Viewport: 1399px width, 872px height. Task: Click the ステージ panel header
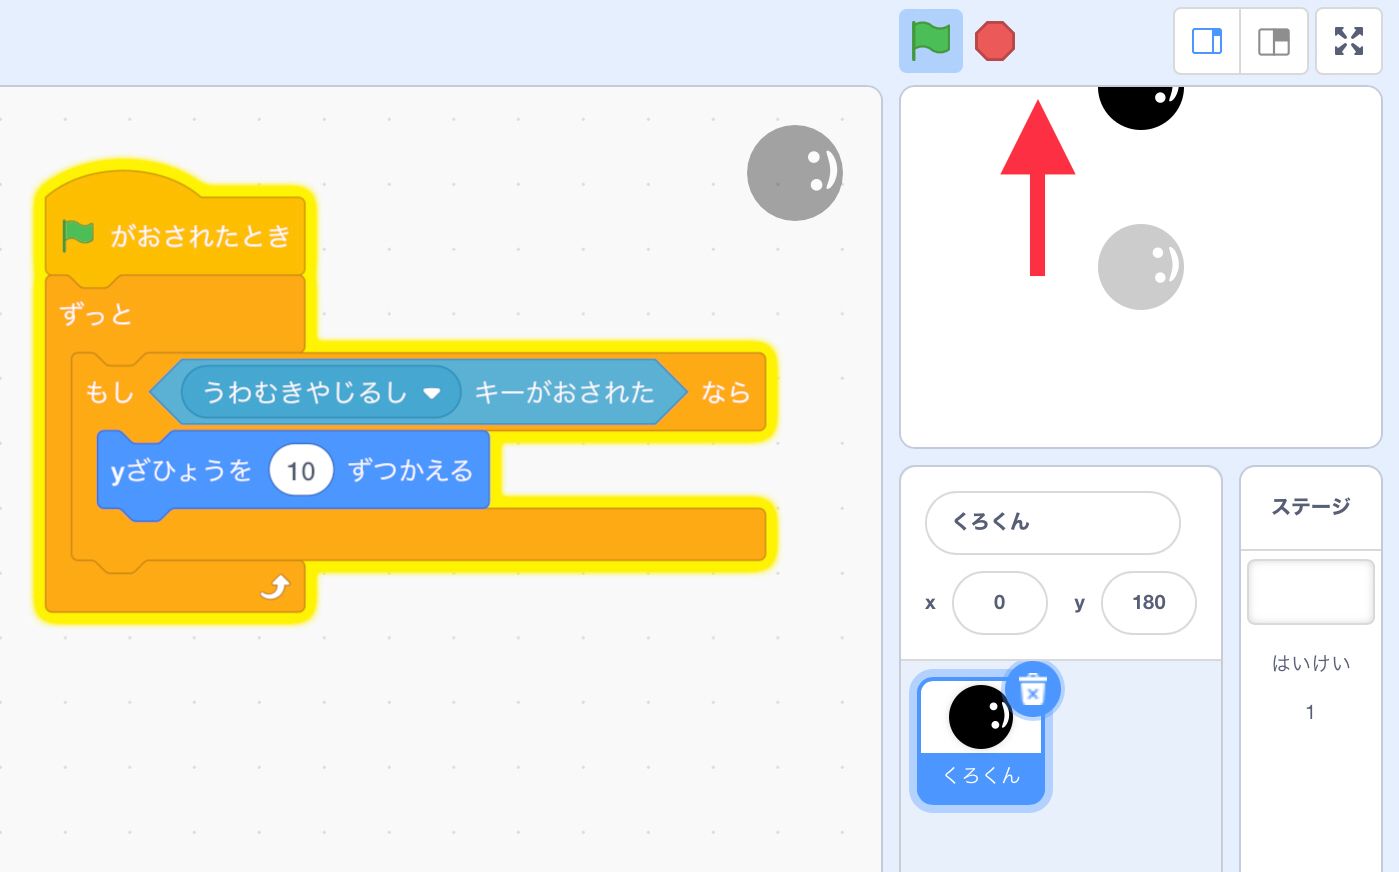pos(1310,506)
